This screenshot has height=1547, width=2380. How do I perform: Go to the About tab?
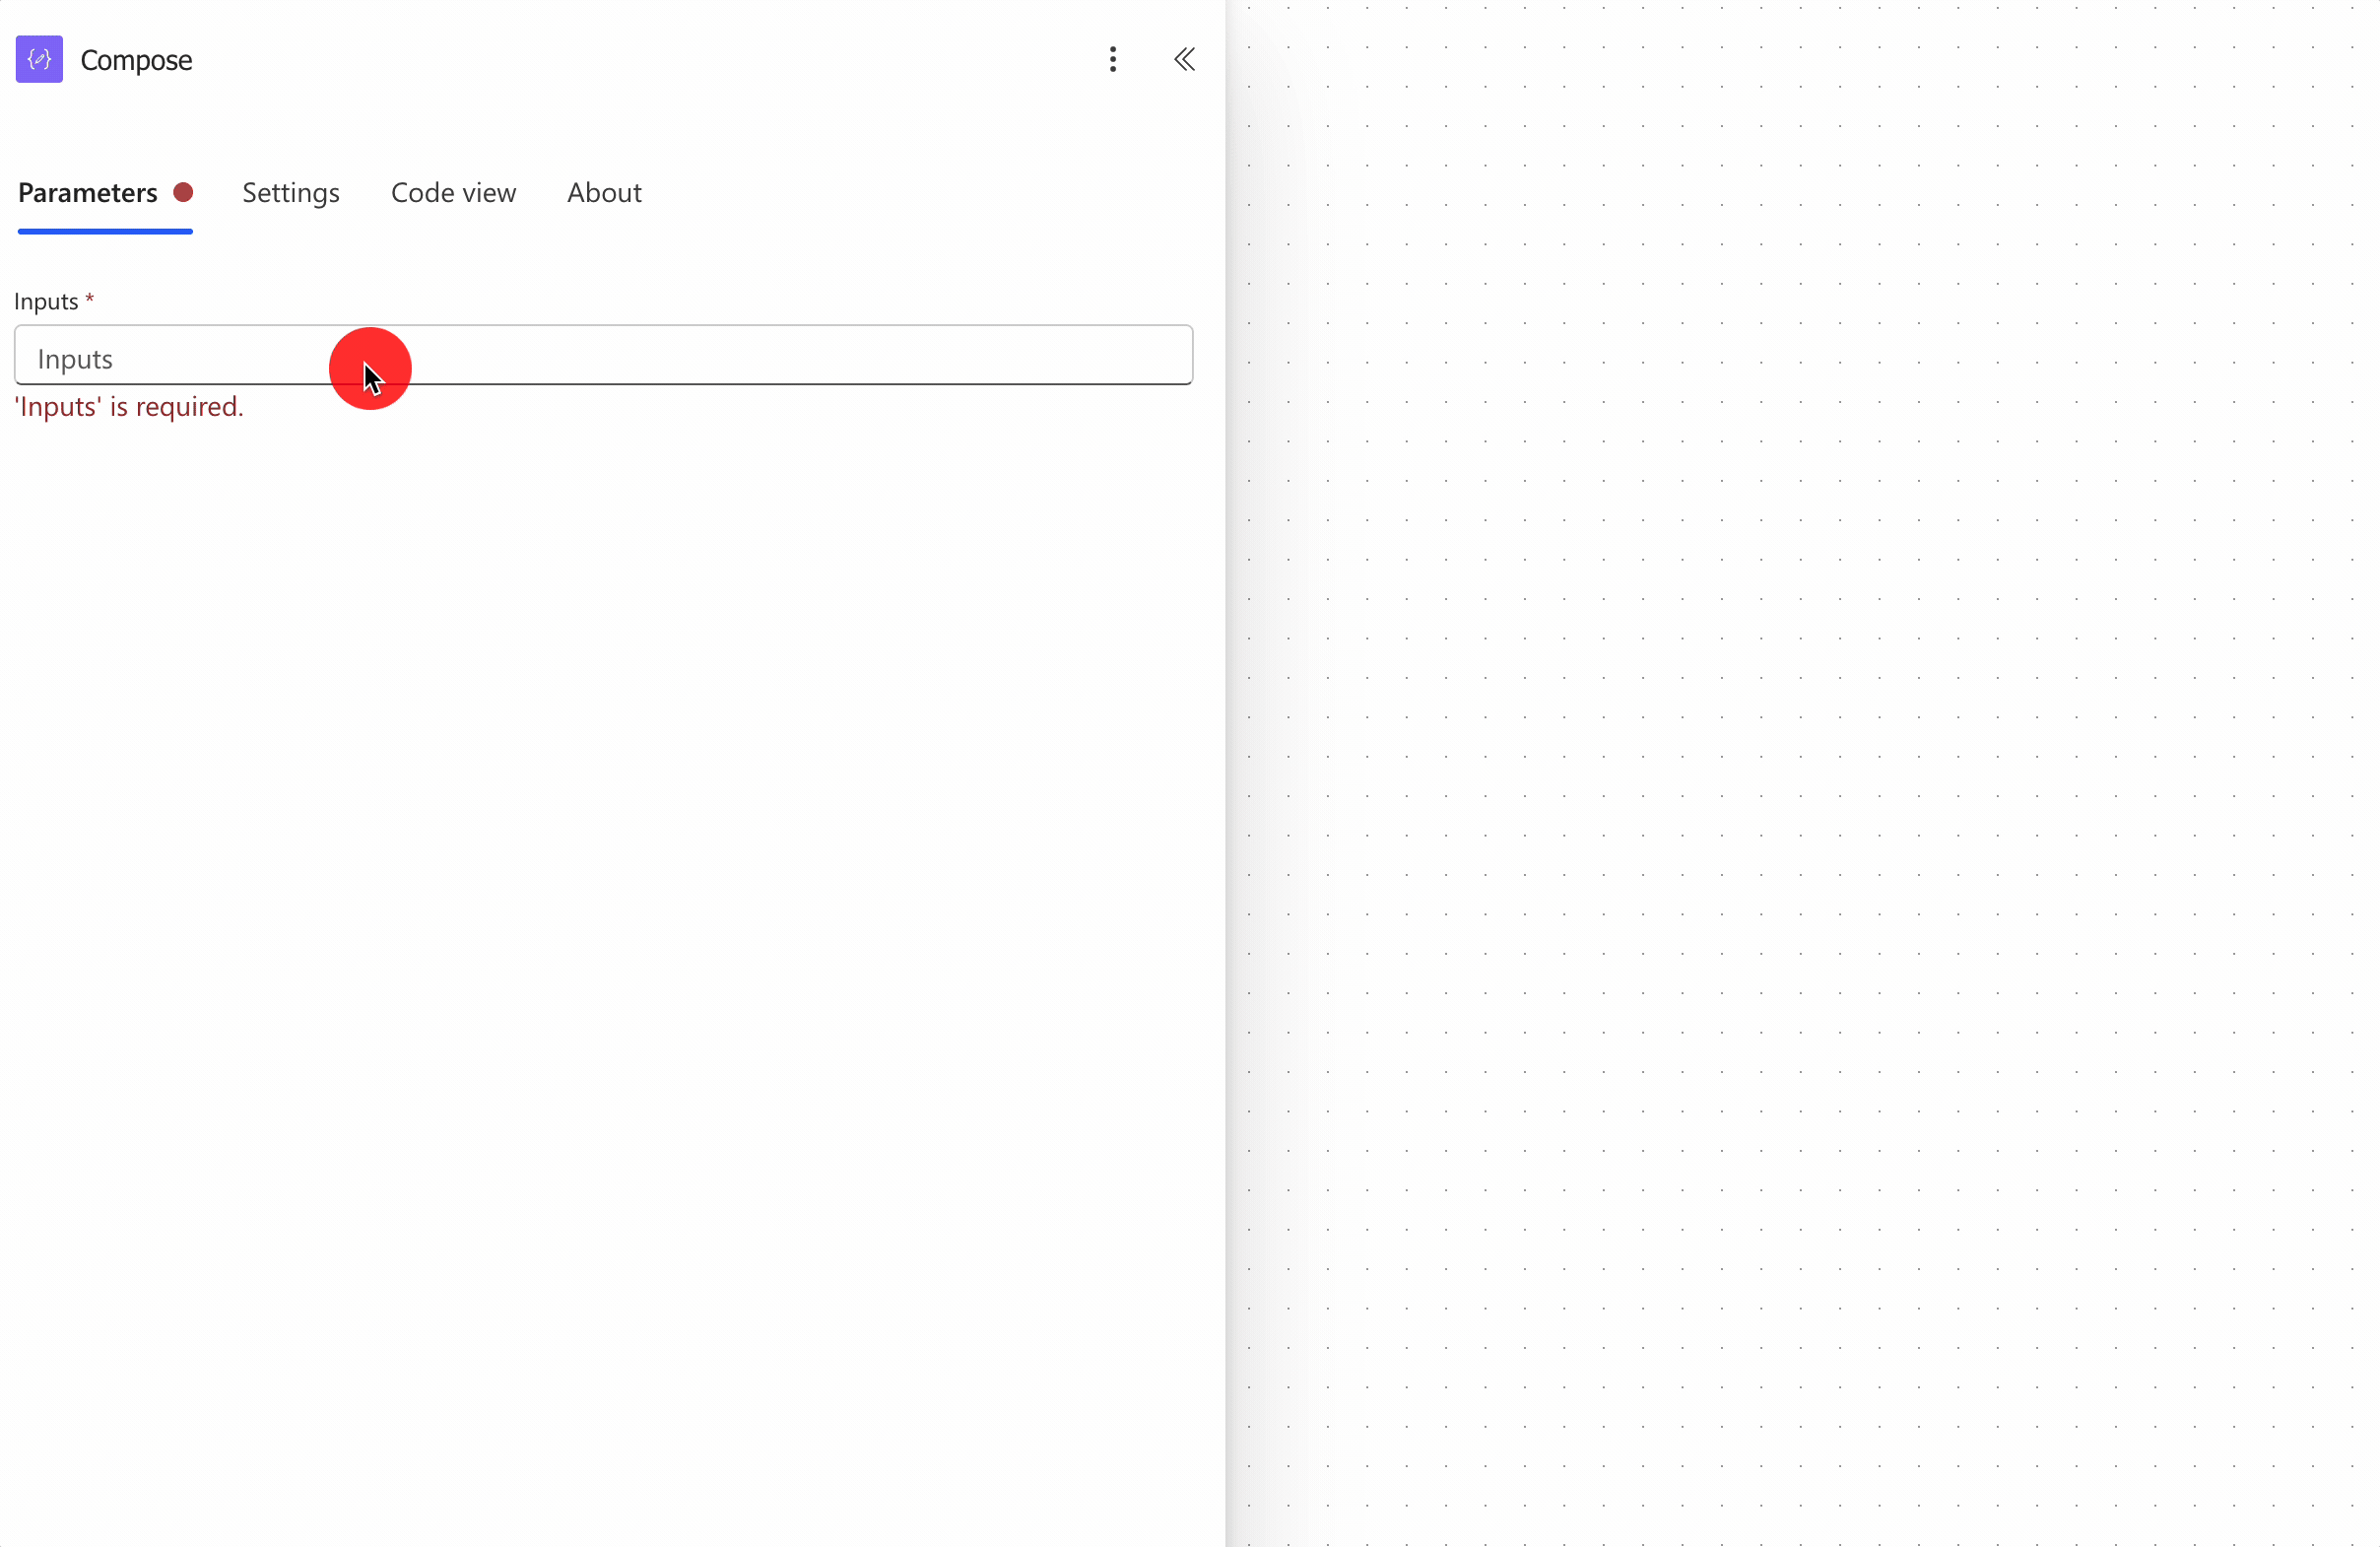[x=604, y=192]
